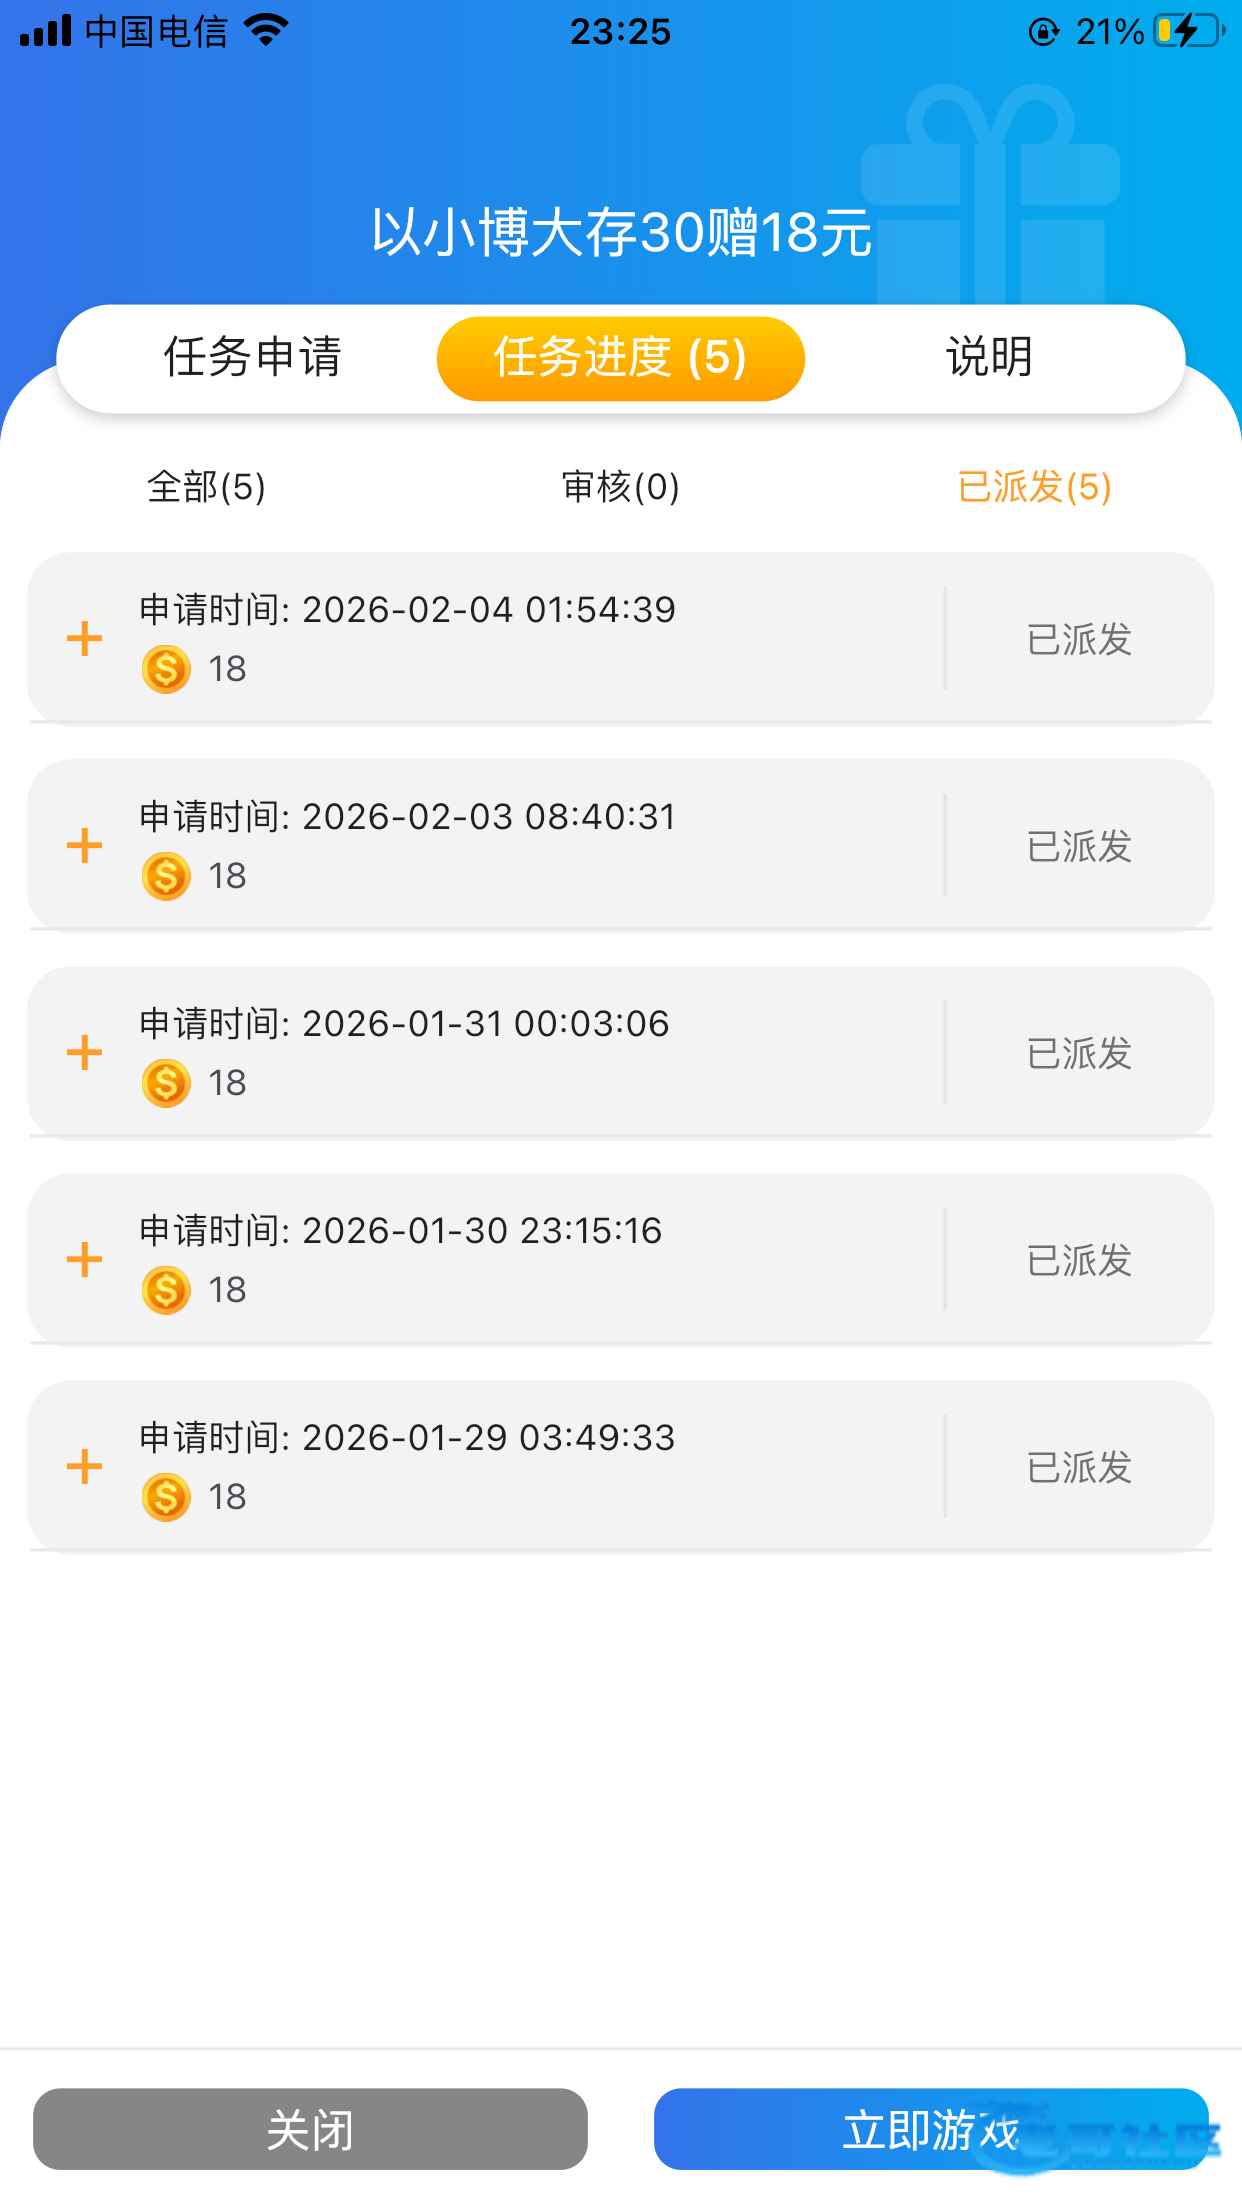The width and height of the screenshot is (1242, 2208).
Task: Tap the Wi-Fi icon in status bar
Action: coord(266,31)
